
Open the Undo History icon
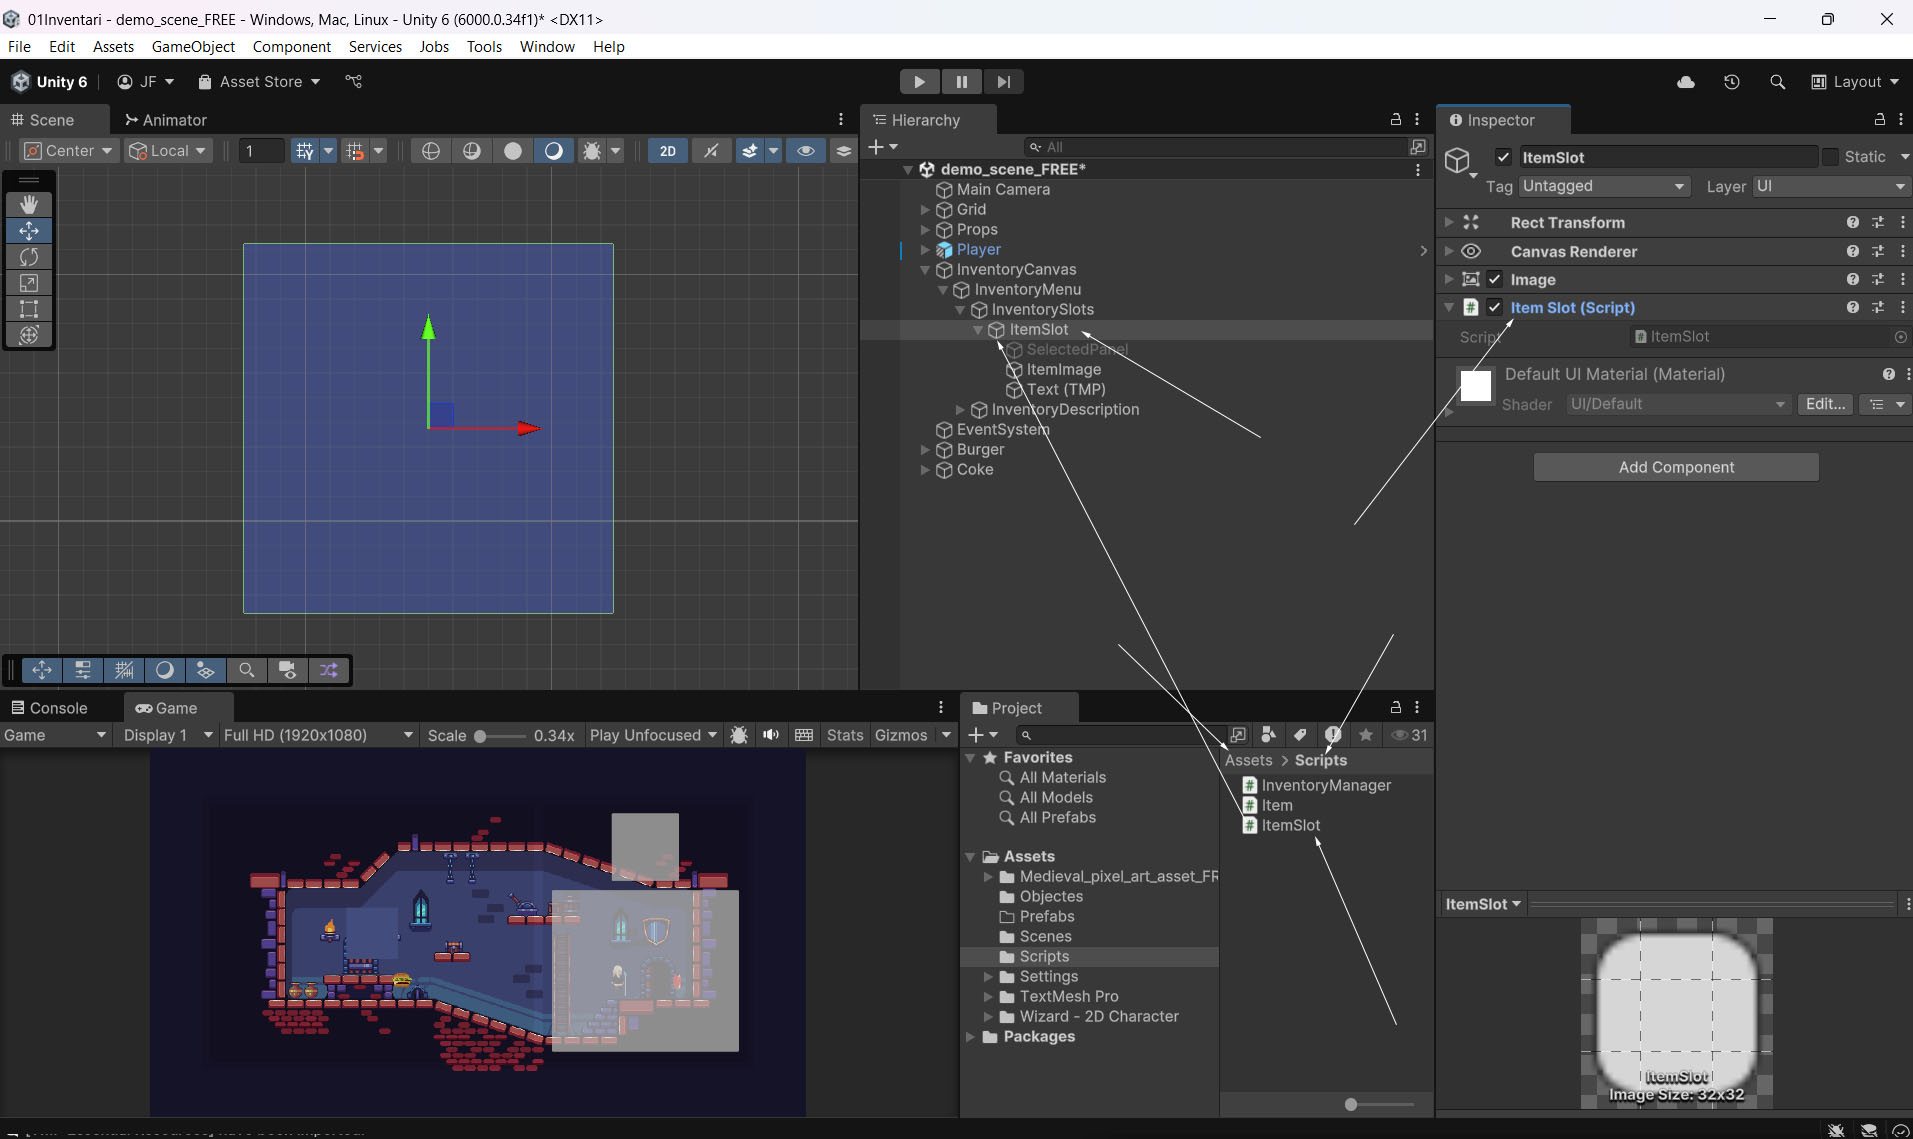pyautogui.click(x=1732, y=82)
